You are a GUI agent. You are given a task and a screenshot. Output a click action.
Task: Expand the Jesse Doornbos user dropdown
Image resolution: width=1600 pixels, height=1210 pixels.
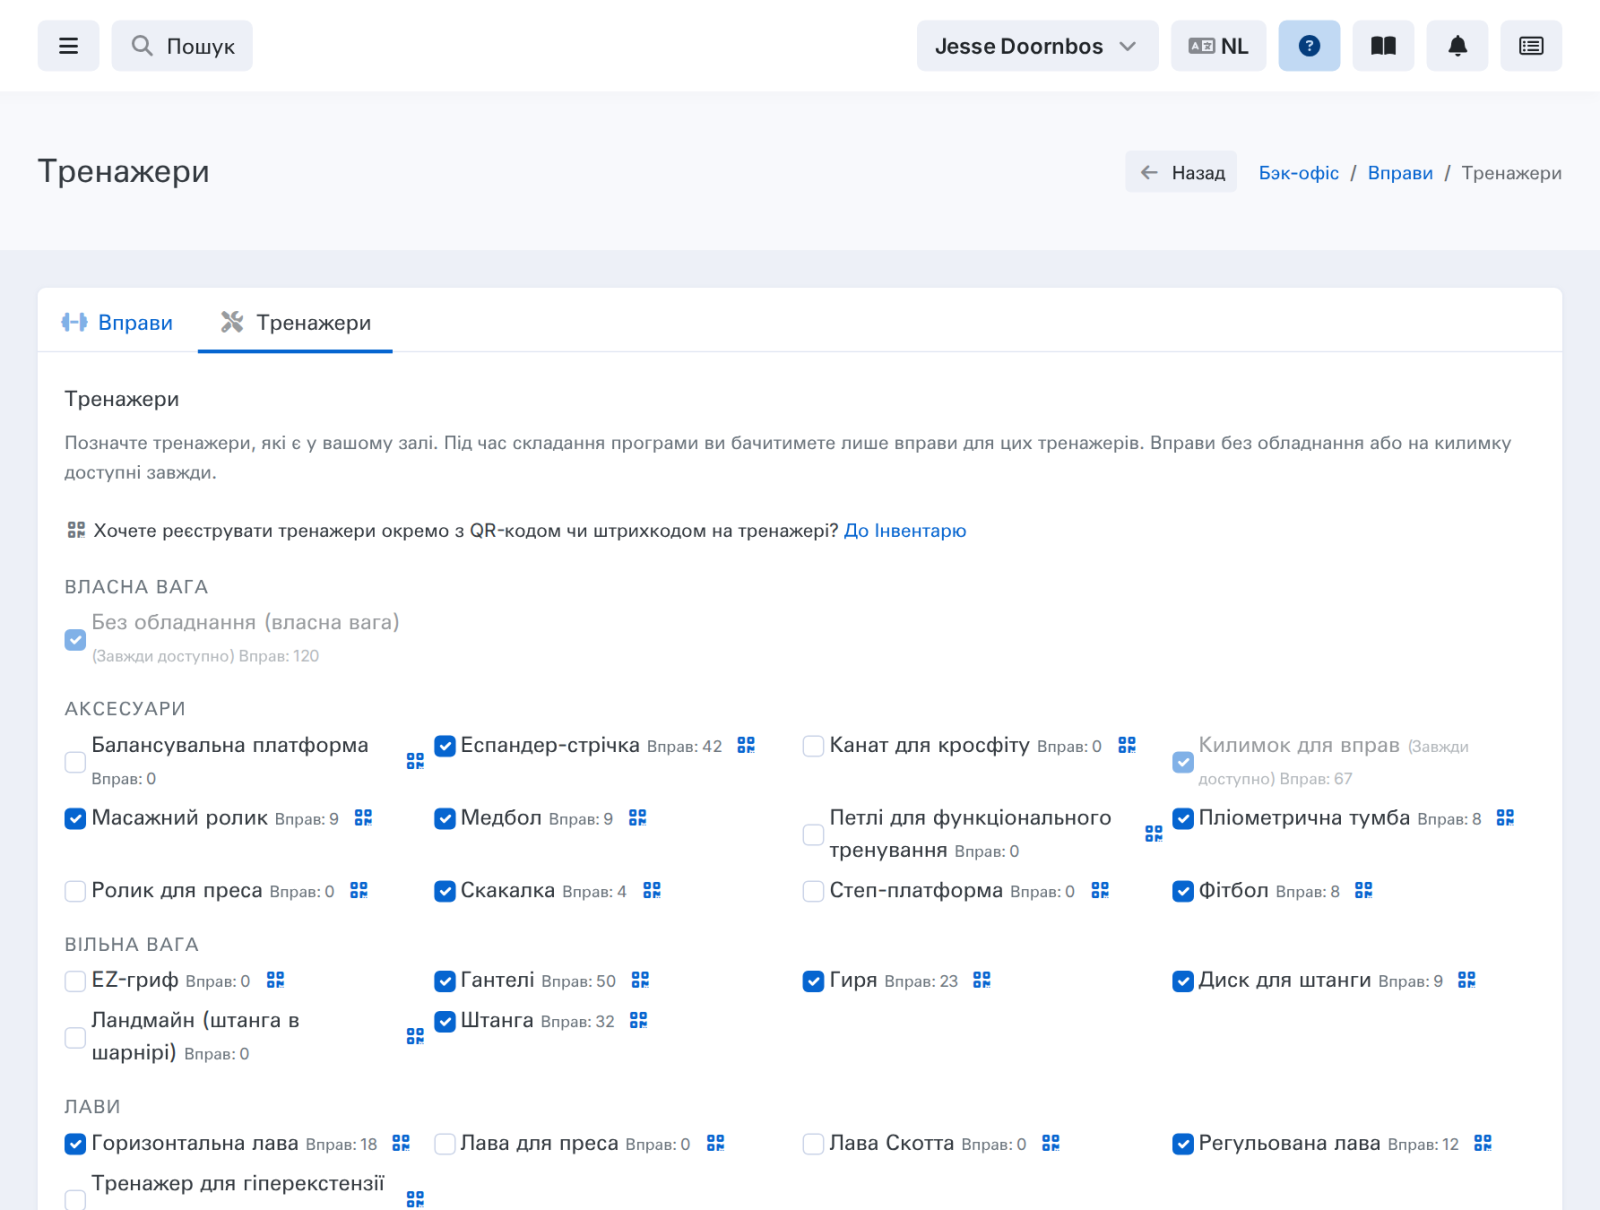click(1037, 46)
